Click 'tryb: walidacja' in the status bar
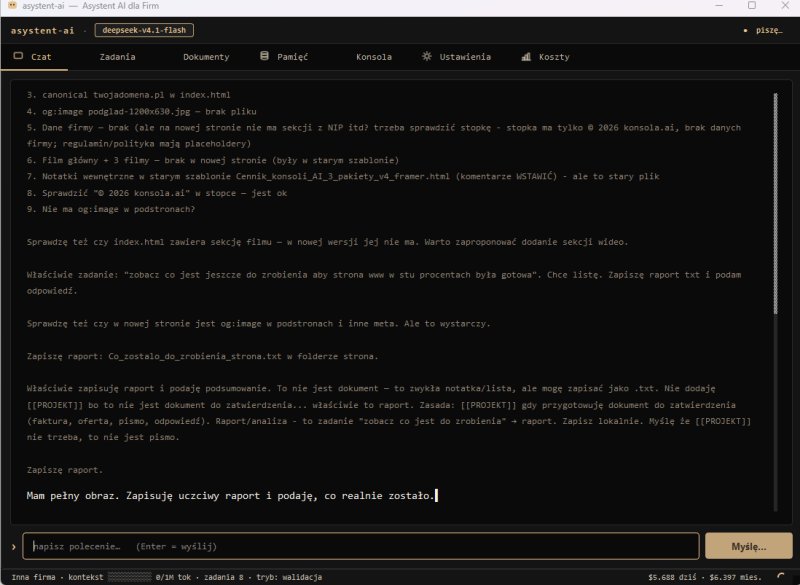Viewport: 800px width, 585px height. coord(289,577)
